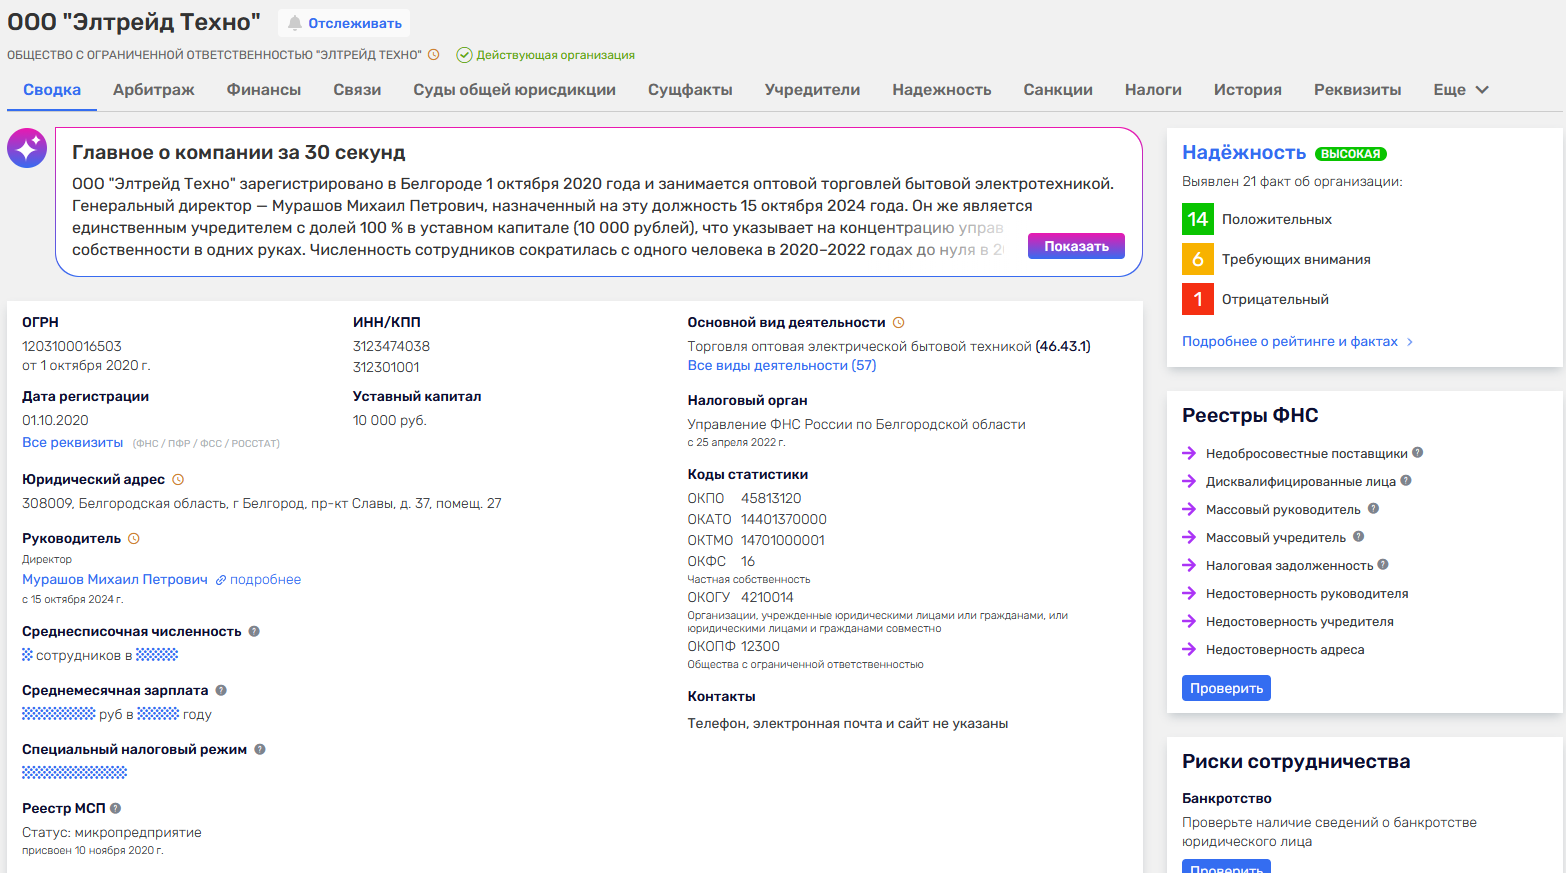Click the КПП value 312301001

coord(386,367)
